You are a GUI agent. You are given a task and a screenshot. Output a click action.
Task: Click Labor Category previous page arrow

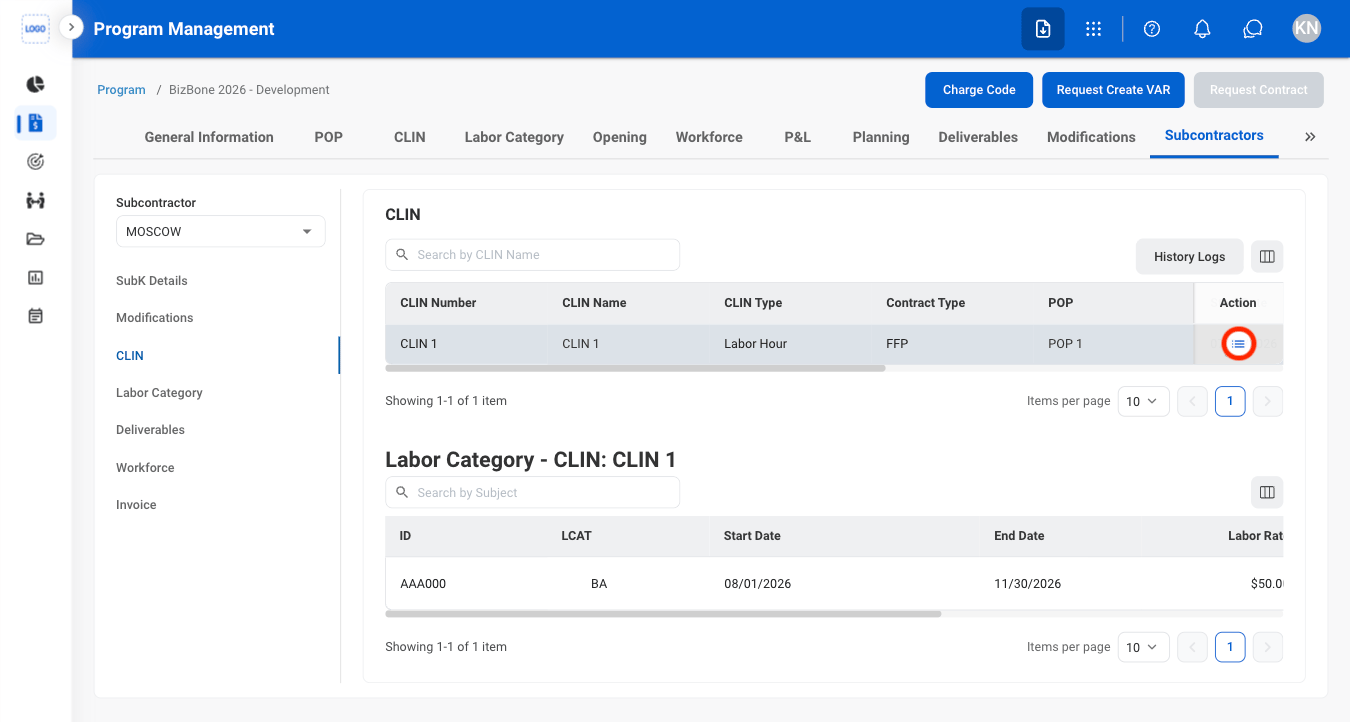click(1193, 647)
